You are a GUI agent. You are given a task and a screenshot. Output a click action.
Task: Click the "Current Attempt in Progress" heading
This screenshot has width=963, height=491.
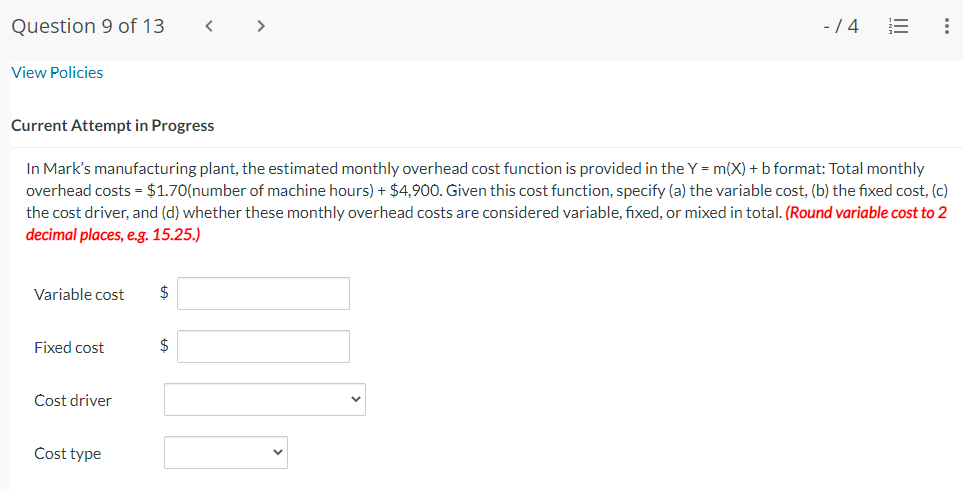pos(112,126)
